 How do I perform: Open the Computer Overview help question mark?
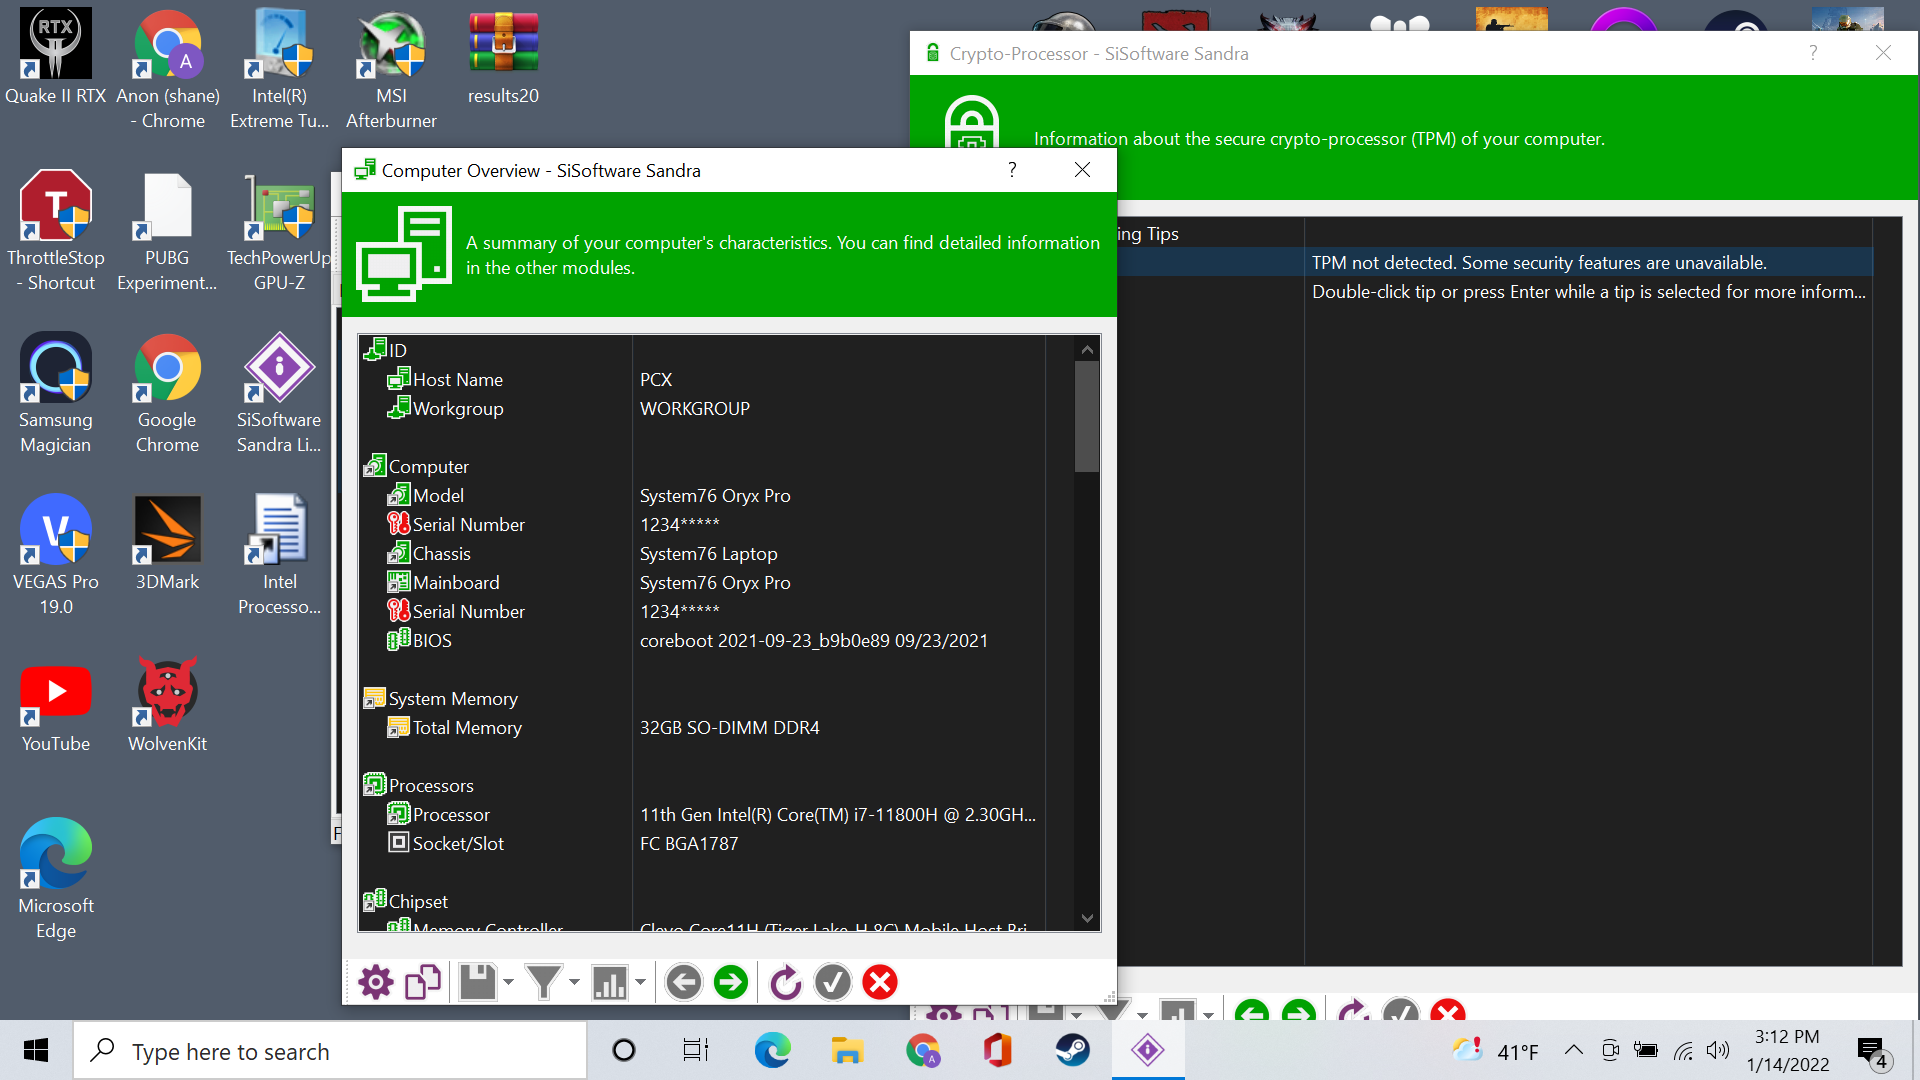coord(1011,170)
